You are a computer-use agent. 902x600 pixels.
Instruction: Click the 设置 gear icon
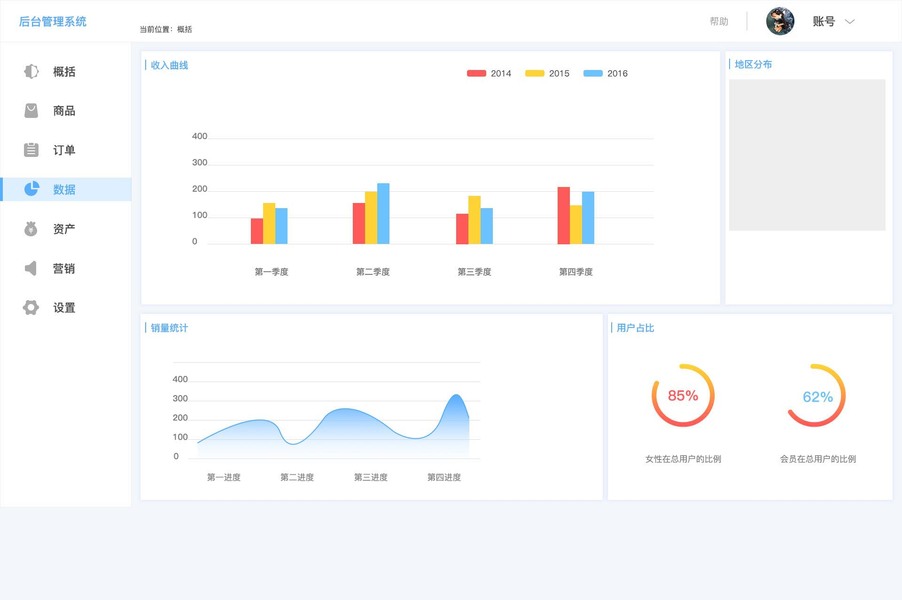click(31, 307)
